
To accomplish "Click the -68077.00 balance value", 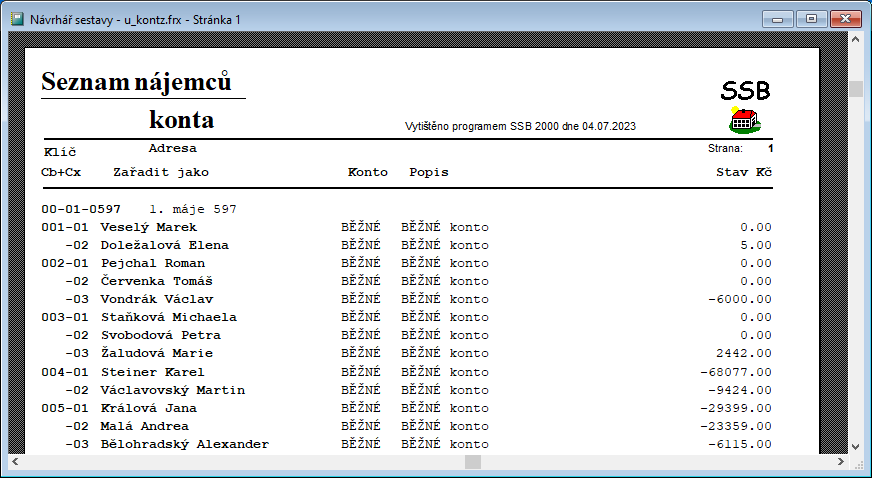I will pyautogui.click(x=736, y=372).
